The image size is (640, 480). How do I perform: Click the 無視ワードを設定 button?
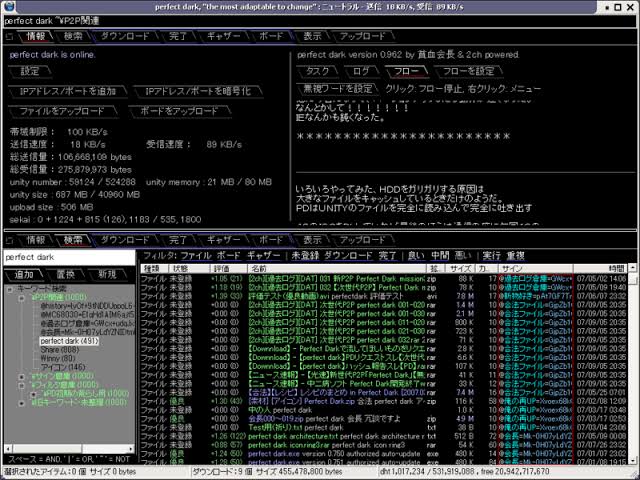338,89
